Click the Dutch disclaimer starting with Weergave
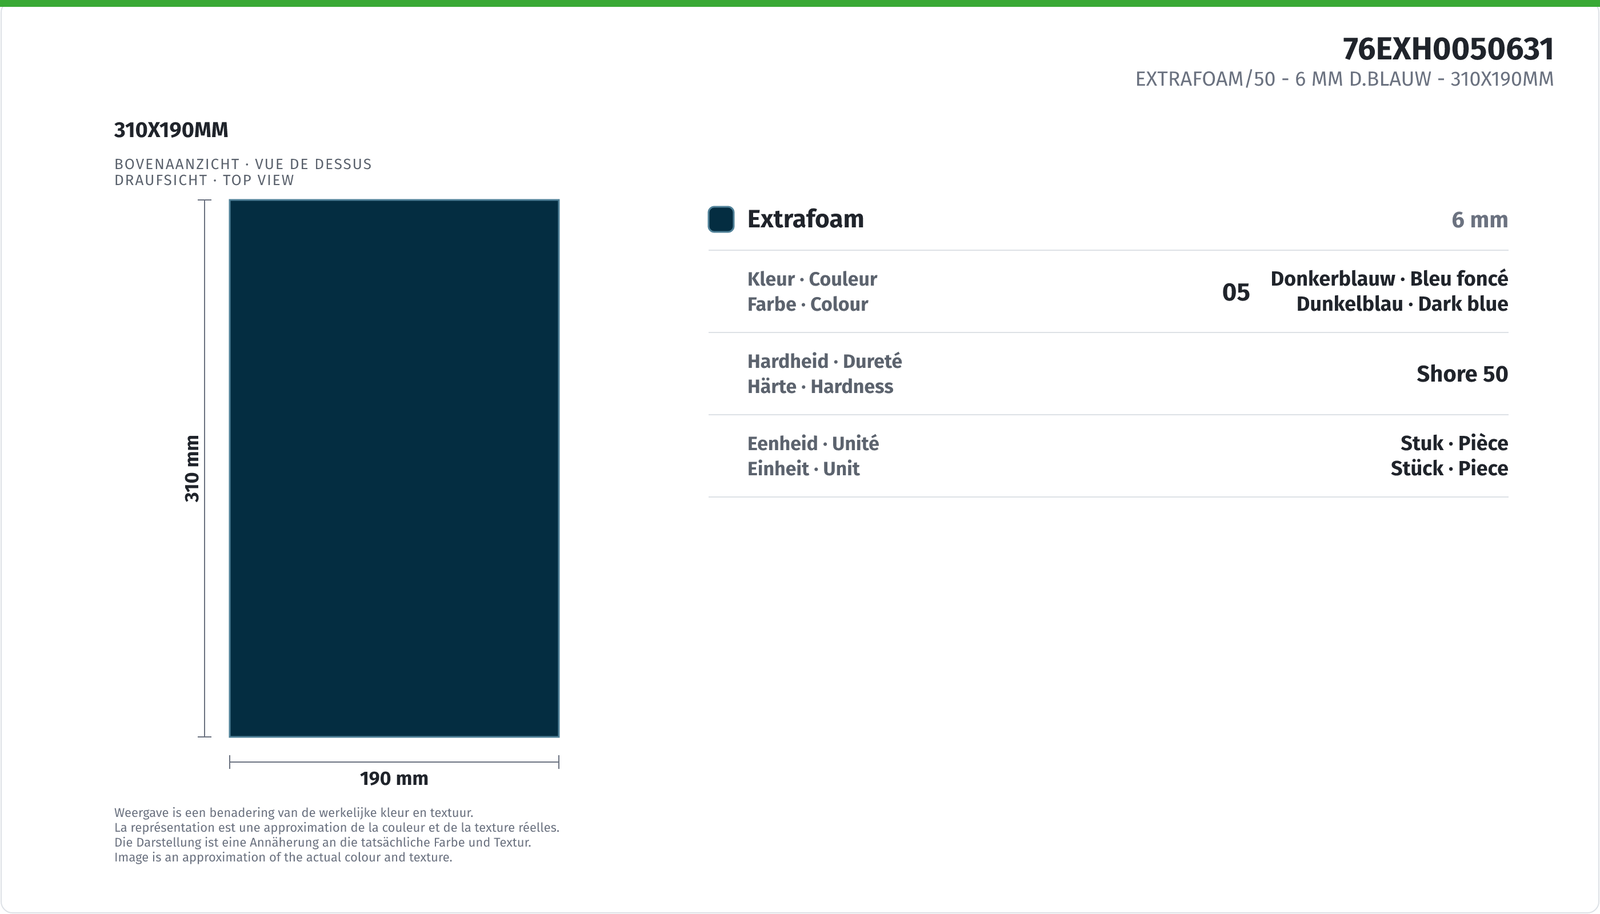This screenshot has width=1600, height=914. (294, 813)
